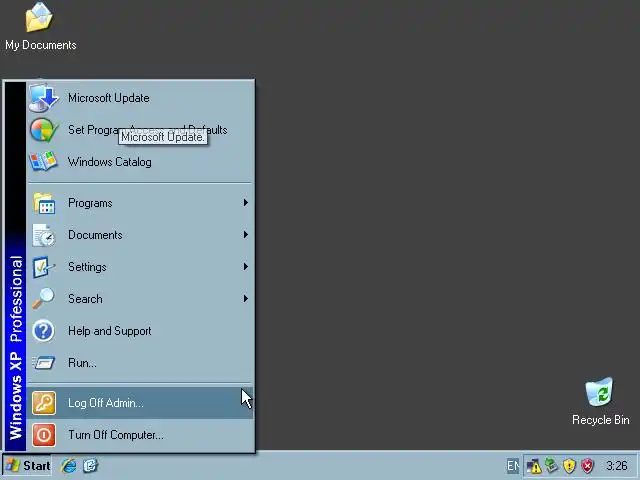Select Turn Off Computer...
Viewport: 640px width, 480px height.
[x=140, y=435]
